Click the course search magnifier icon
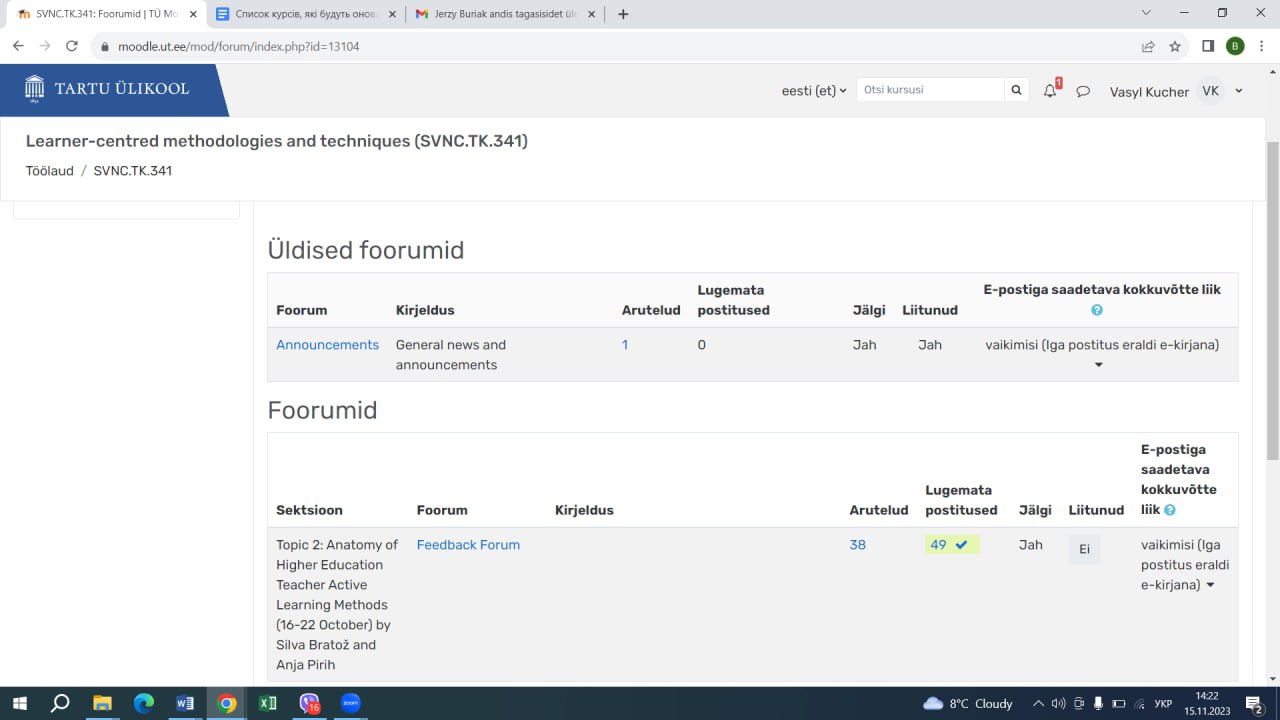The width and height of the screenshot is (1280, 720). click(1016, 90)
